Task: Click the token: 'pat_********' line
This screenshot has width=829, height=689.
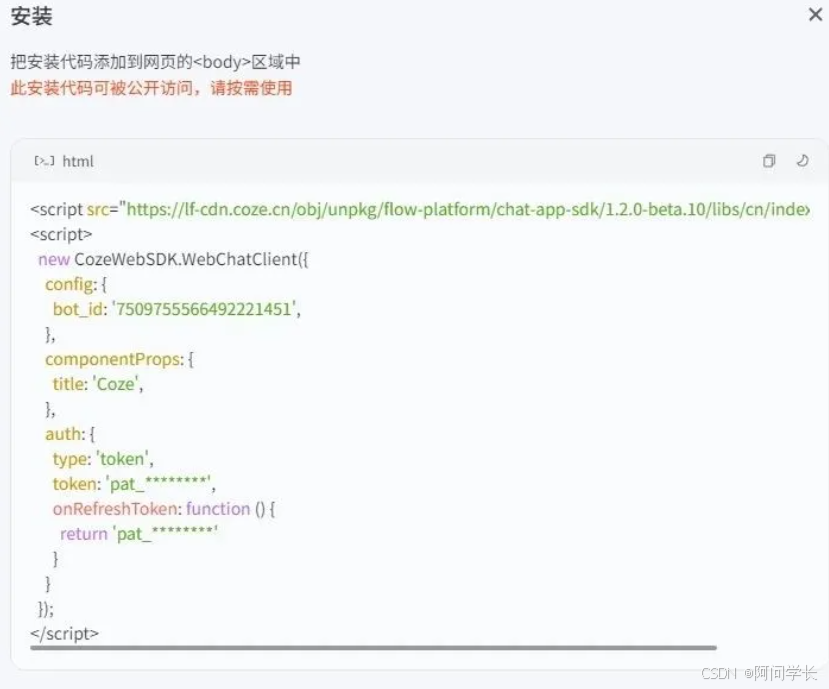Action: click(x=134, y=483)
